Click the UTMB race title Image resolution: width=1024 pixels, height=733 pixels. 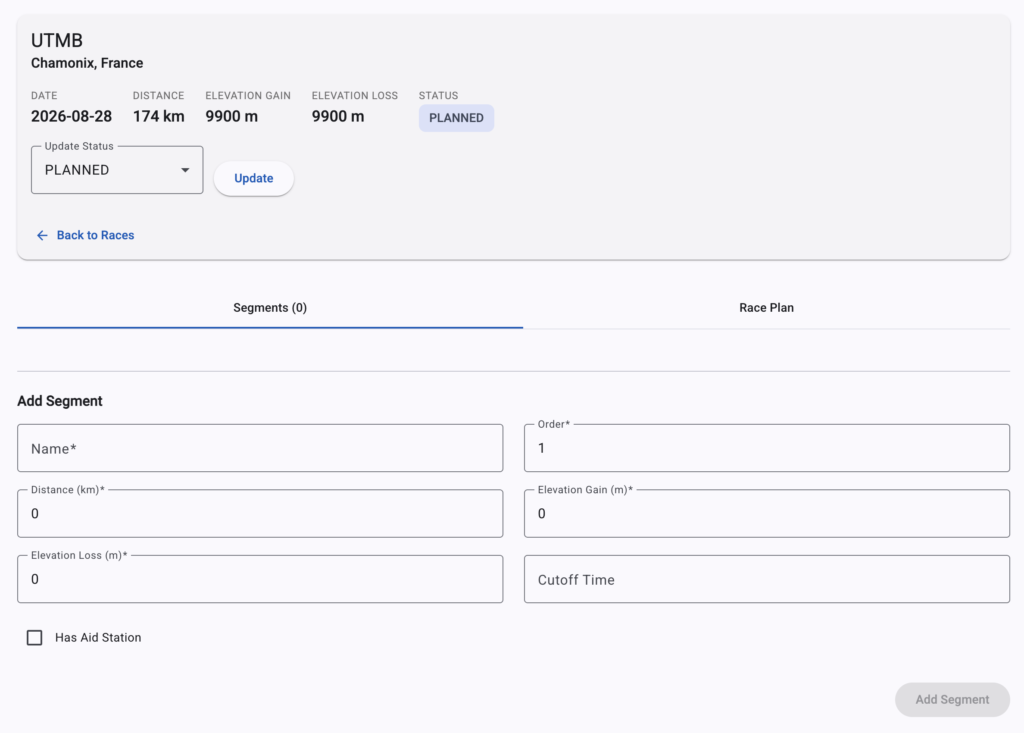[x=57, y=41]
